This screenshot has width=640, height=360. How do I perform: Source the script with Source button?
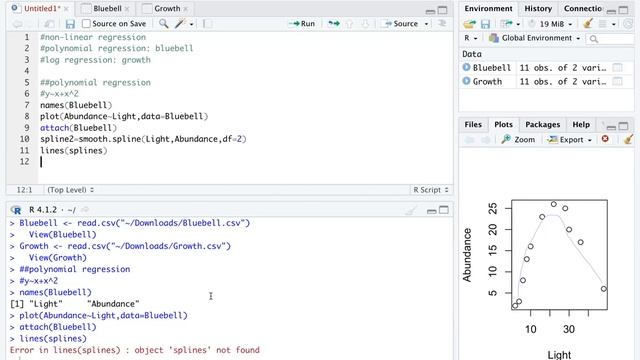coord(400,24)
